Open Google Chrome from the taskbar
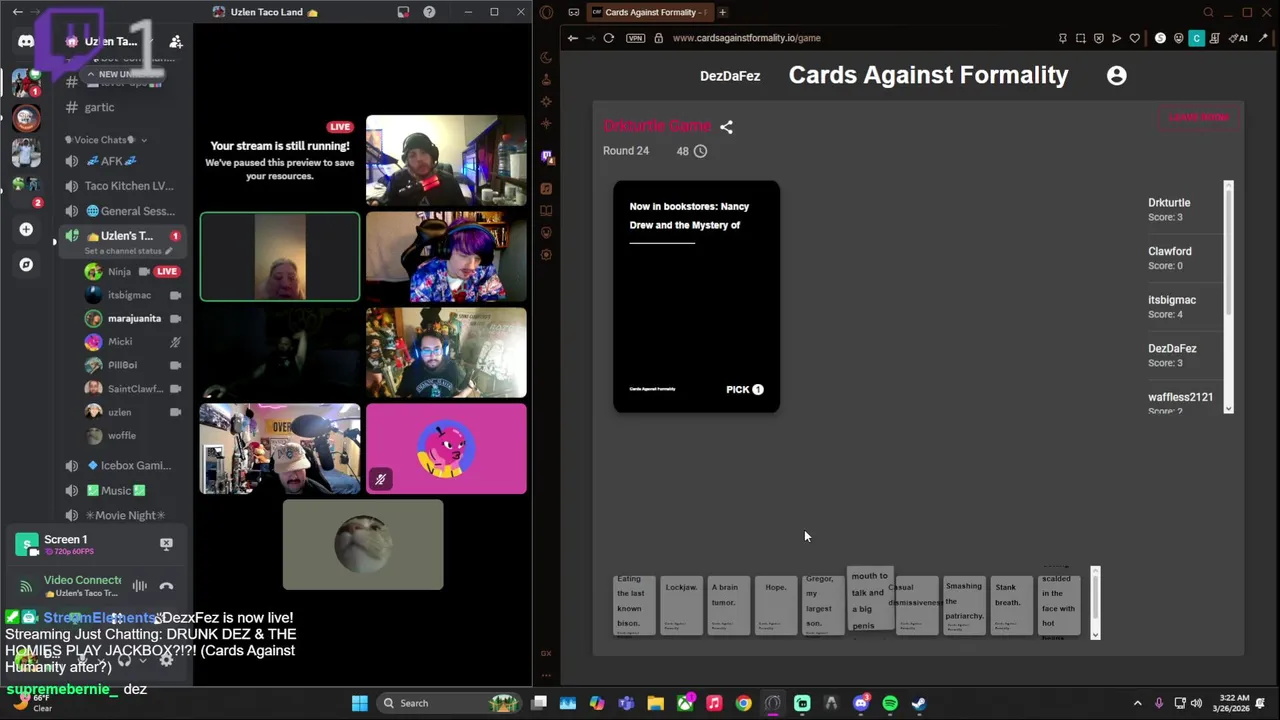This screenshot has width=1280, height=720. (x=743, y=703)
